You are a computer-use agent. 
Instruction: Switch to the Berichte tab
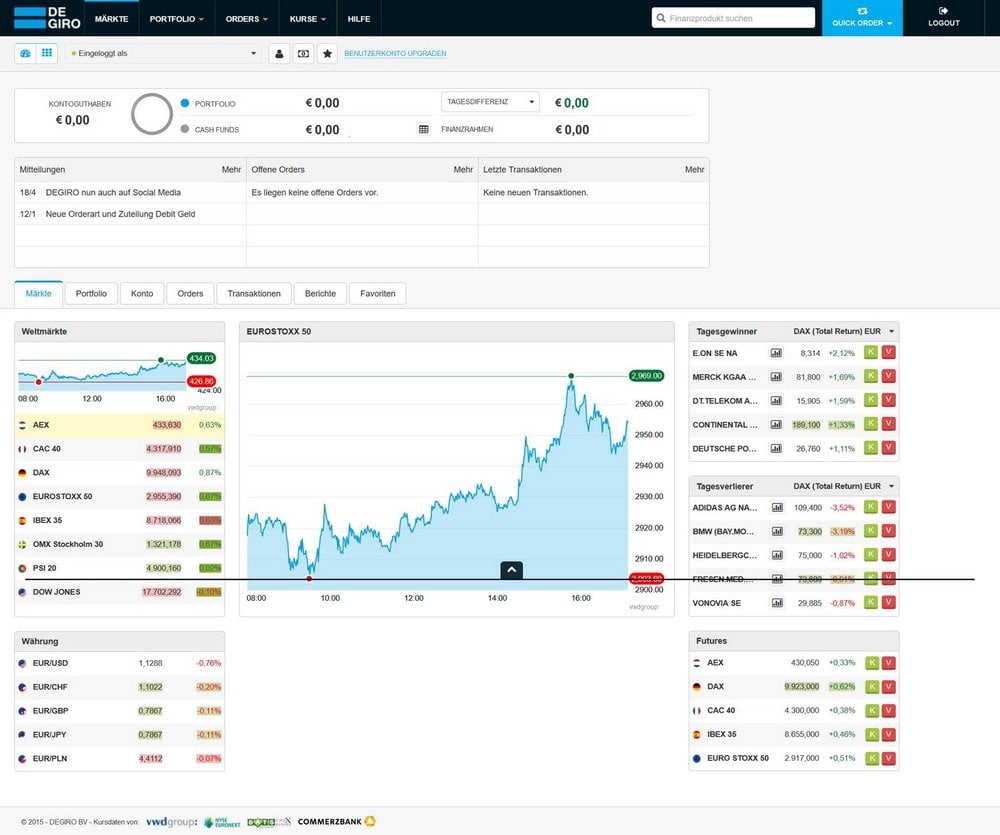tap(320, 293)
